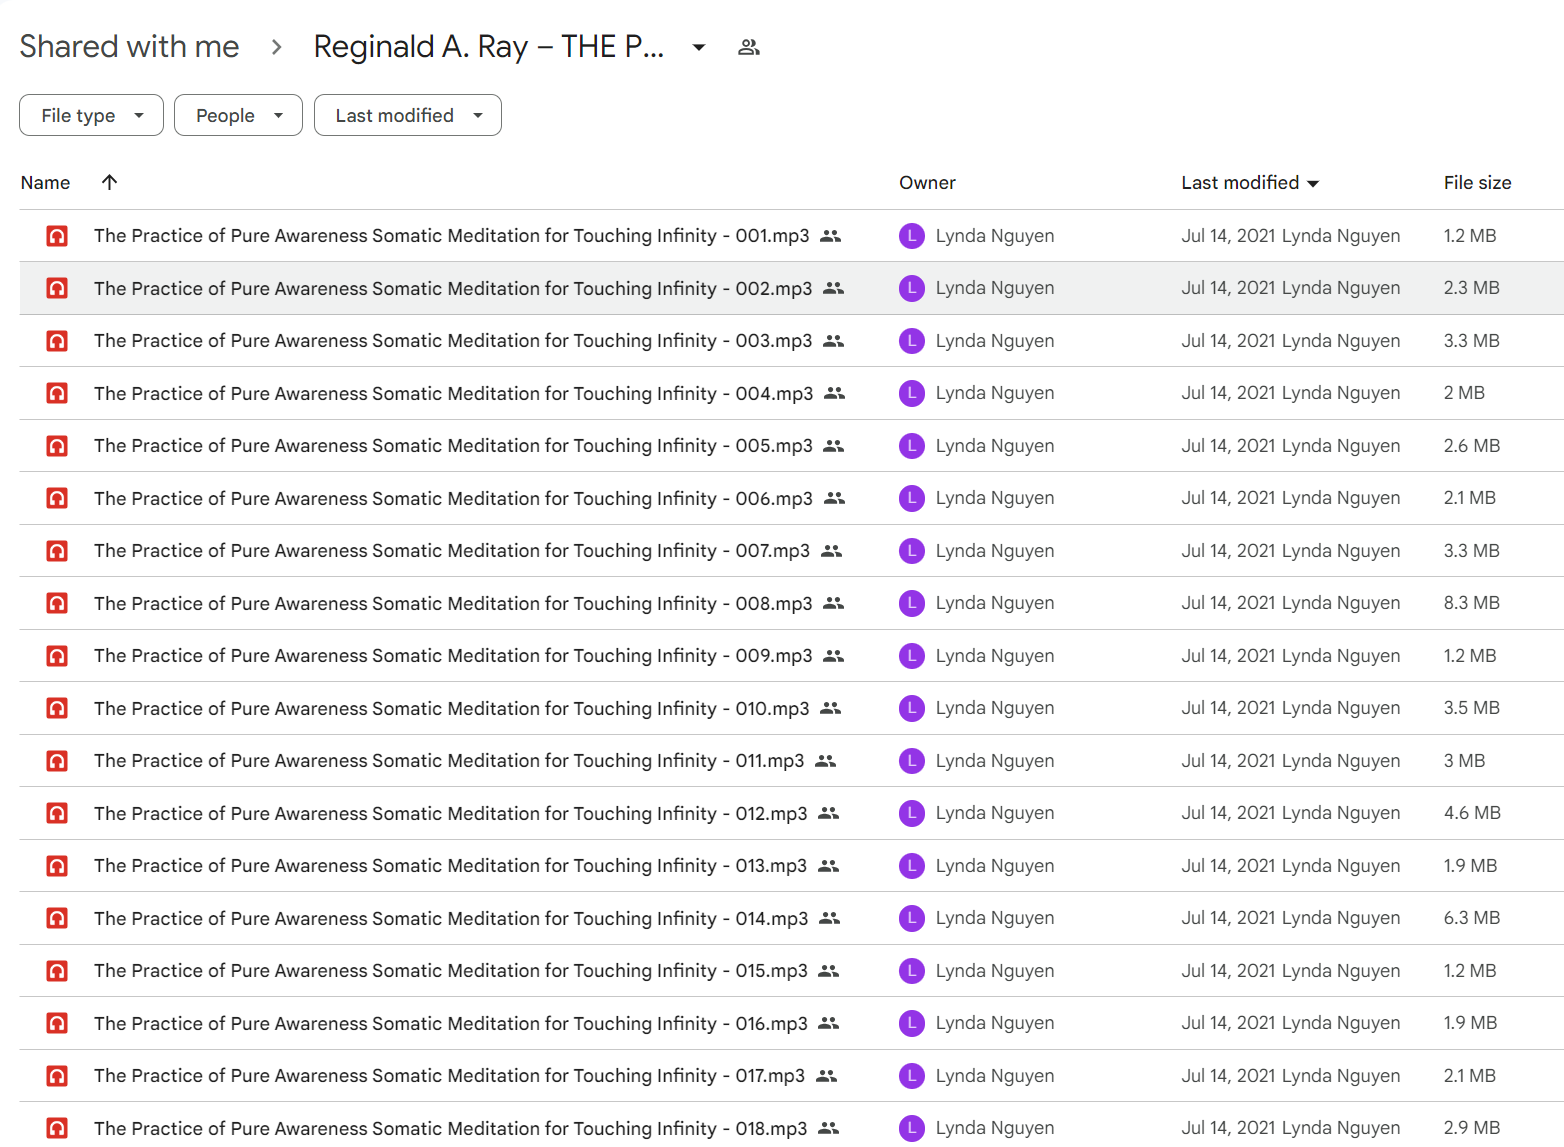Click the shared people icon beside 007.mp3
This screenshot has width=1564, height=1147.
tap(832, 551)
